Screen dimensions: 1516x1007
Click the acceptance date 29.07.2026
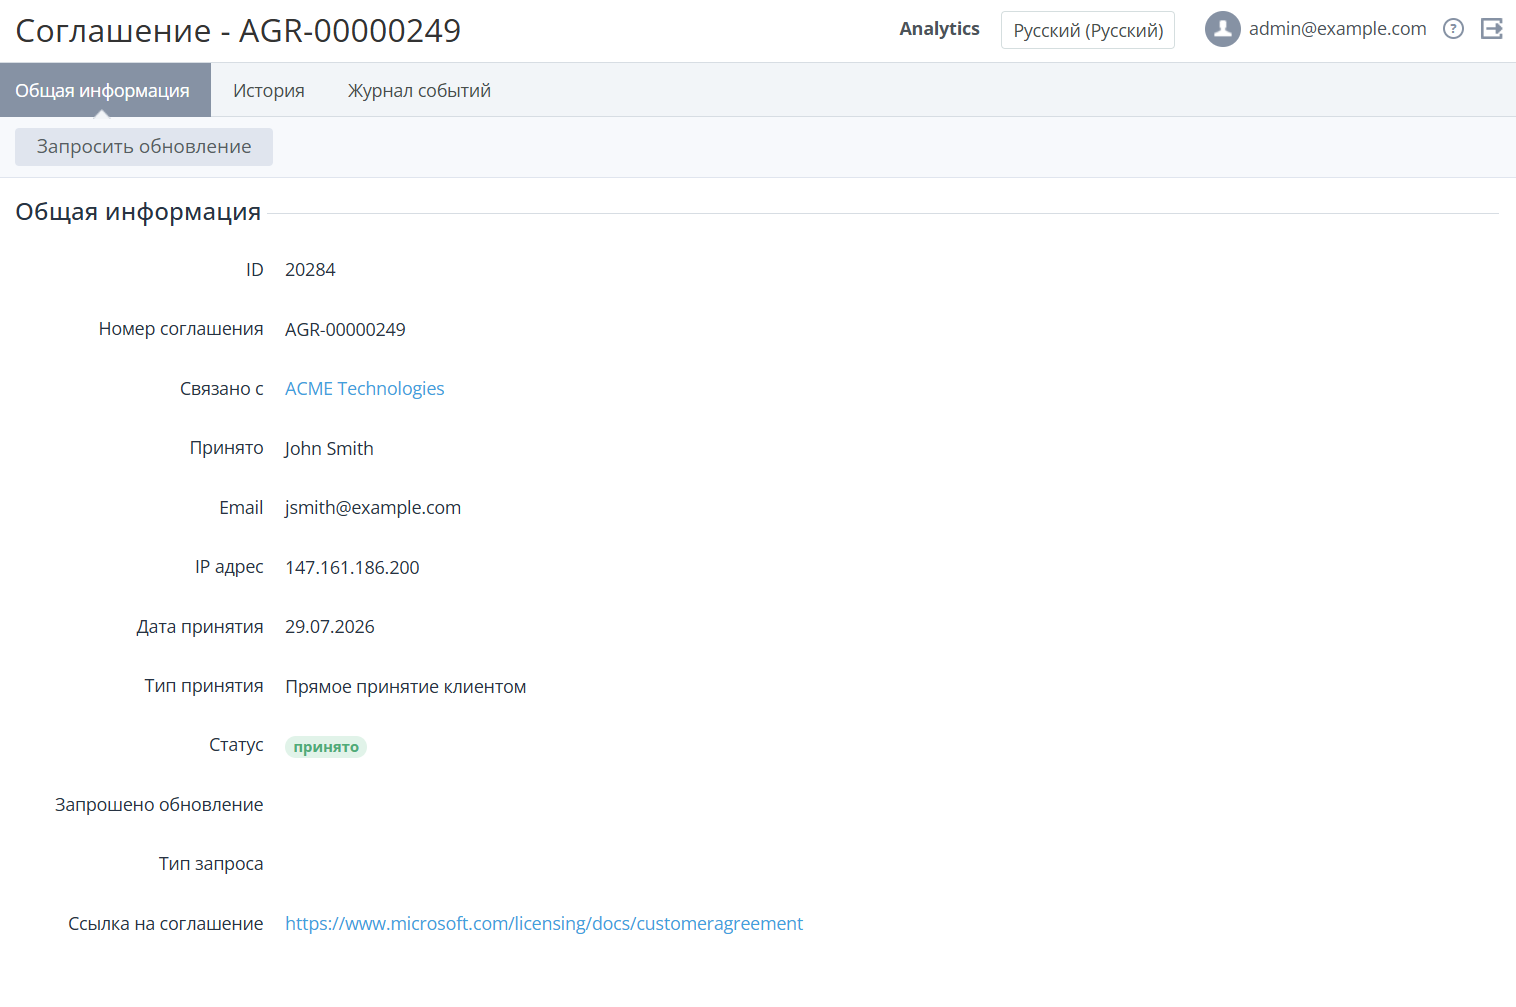pyautogui.click(x=330, y=627)
